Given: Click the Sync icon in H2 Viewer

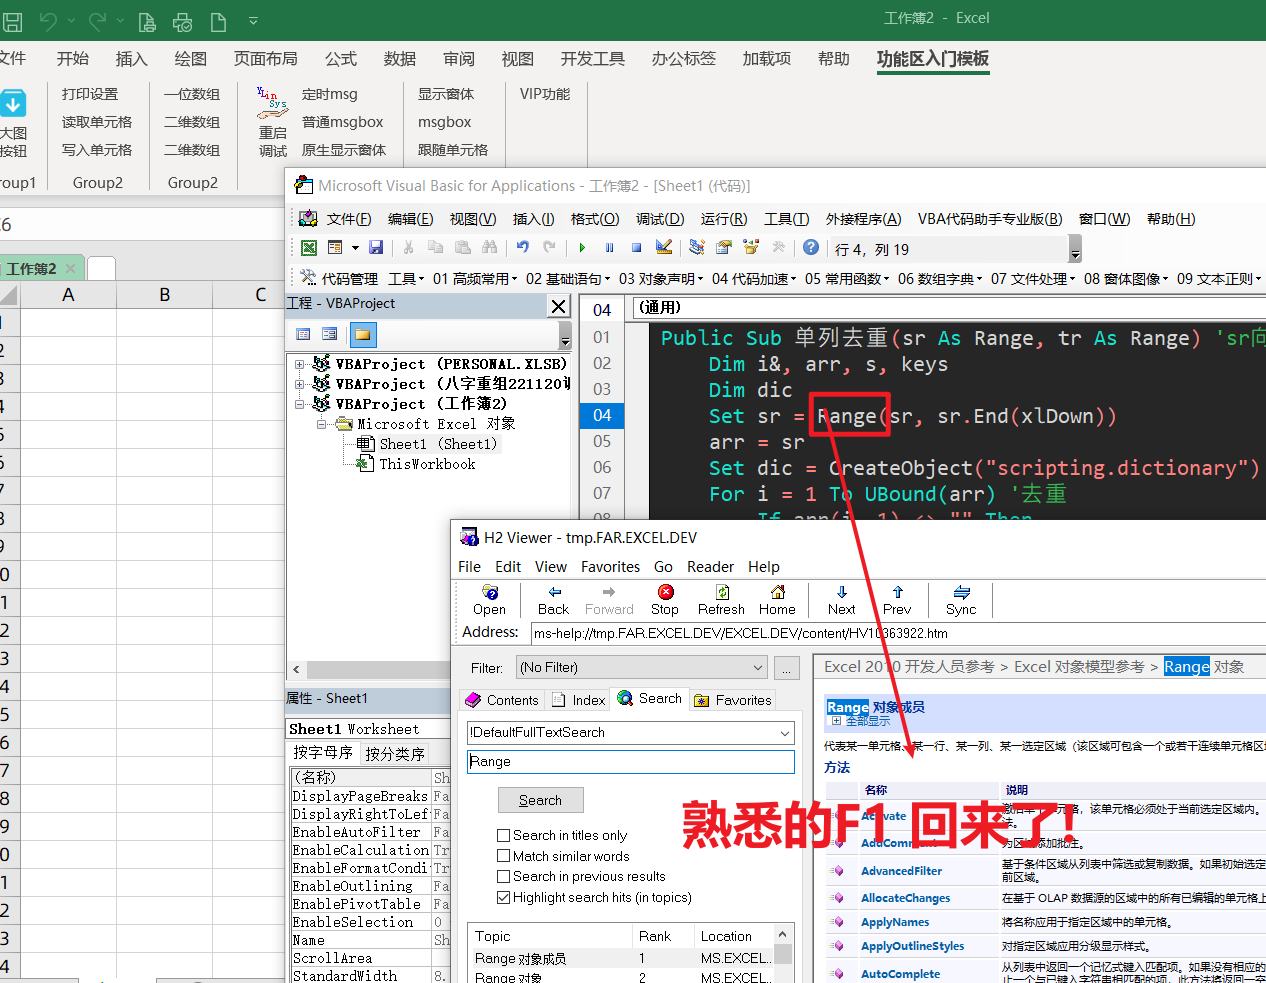Looking at the screenshot, I should click(x=959, y=599).
